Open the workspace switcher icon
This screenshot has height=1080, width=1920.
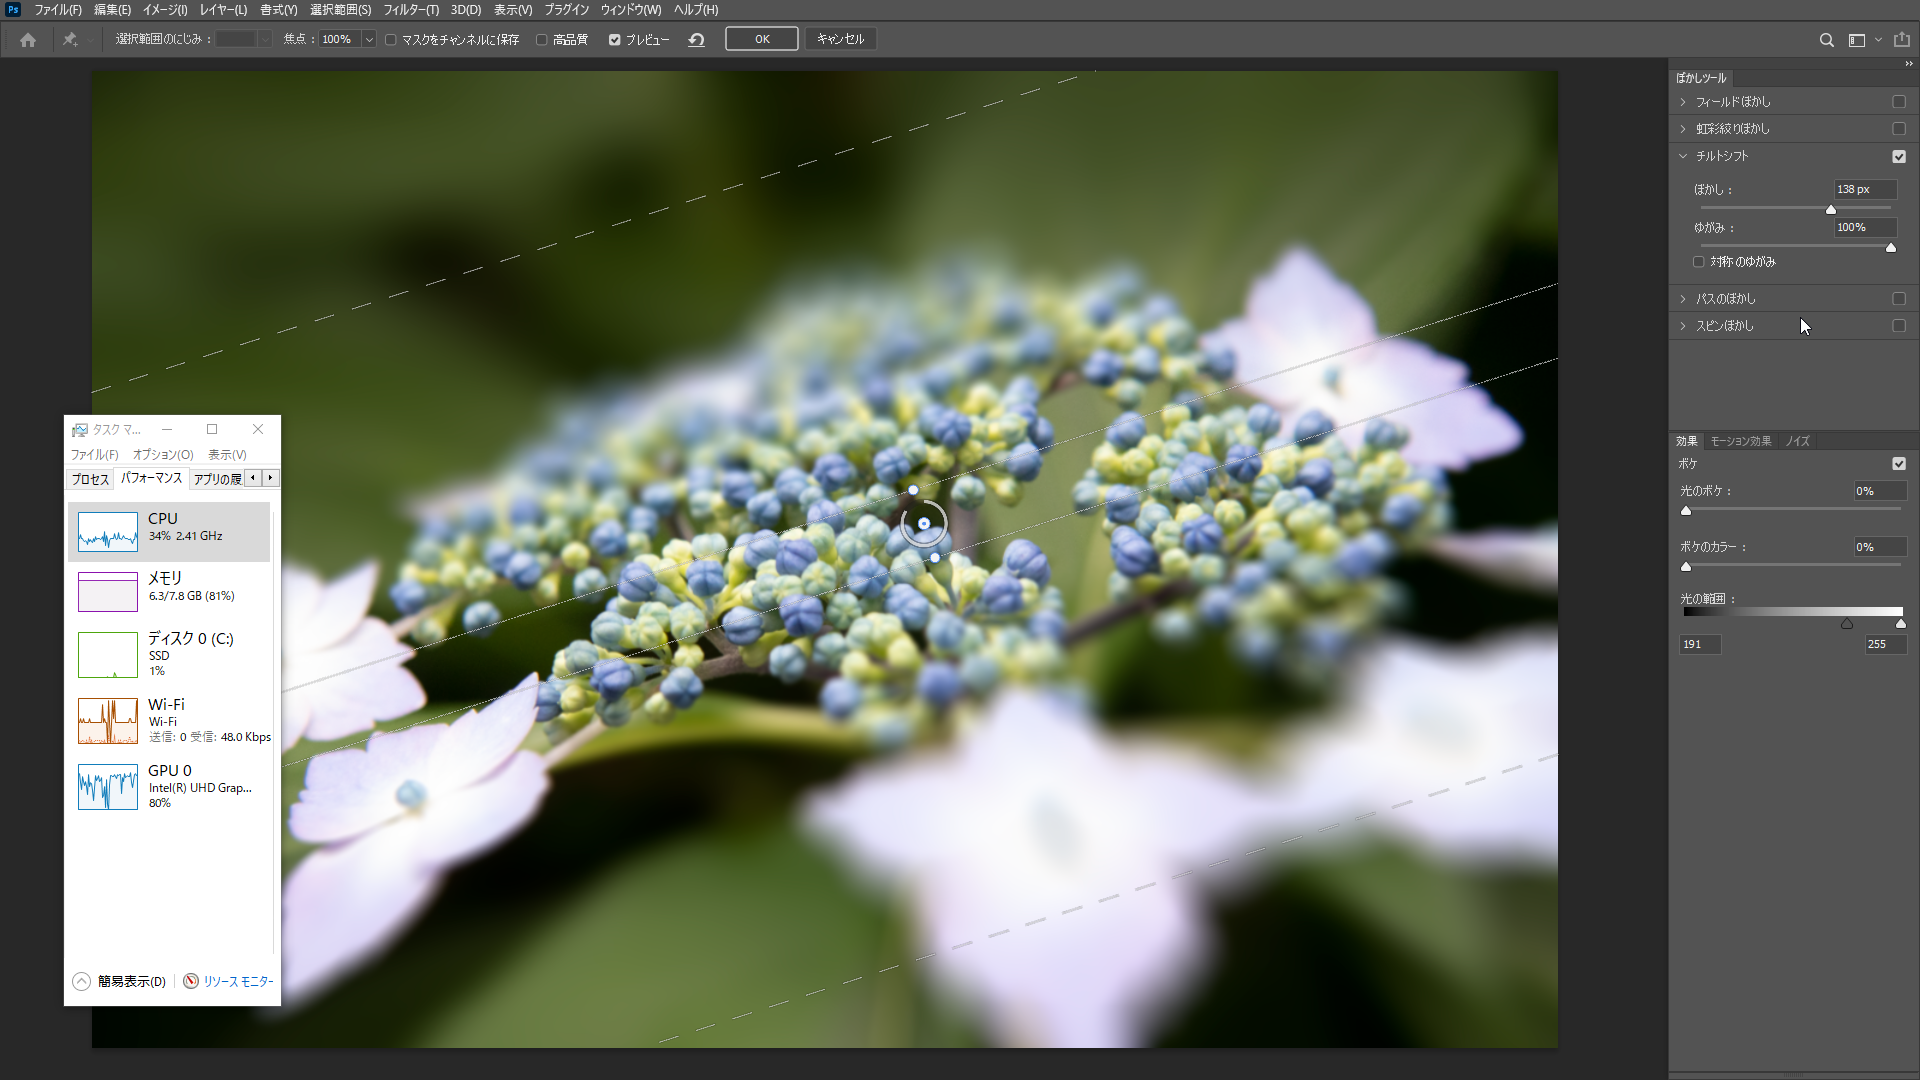coord(1857,40)
